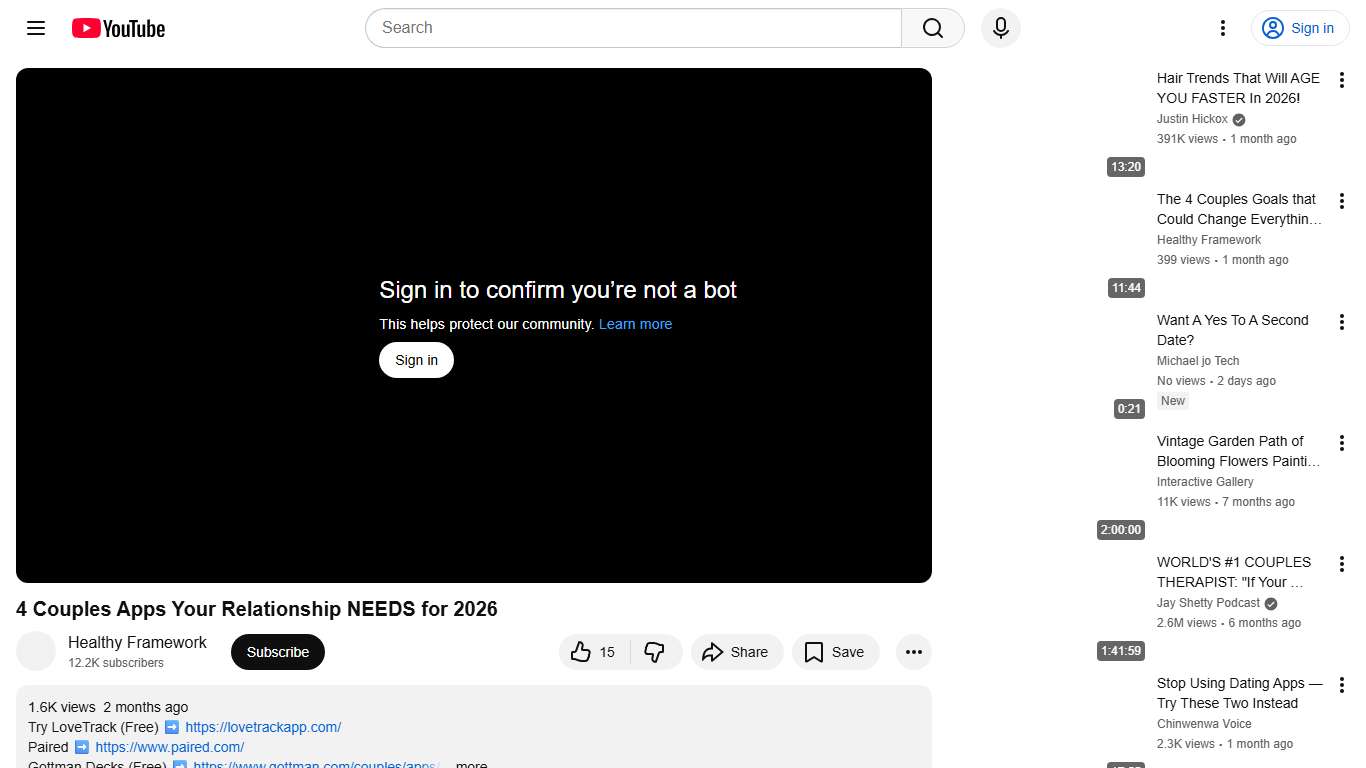Click the search magnifier icon
Viewport: 1366px width, 768px height.
coord(931,28)
